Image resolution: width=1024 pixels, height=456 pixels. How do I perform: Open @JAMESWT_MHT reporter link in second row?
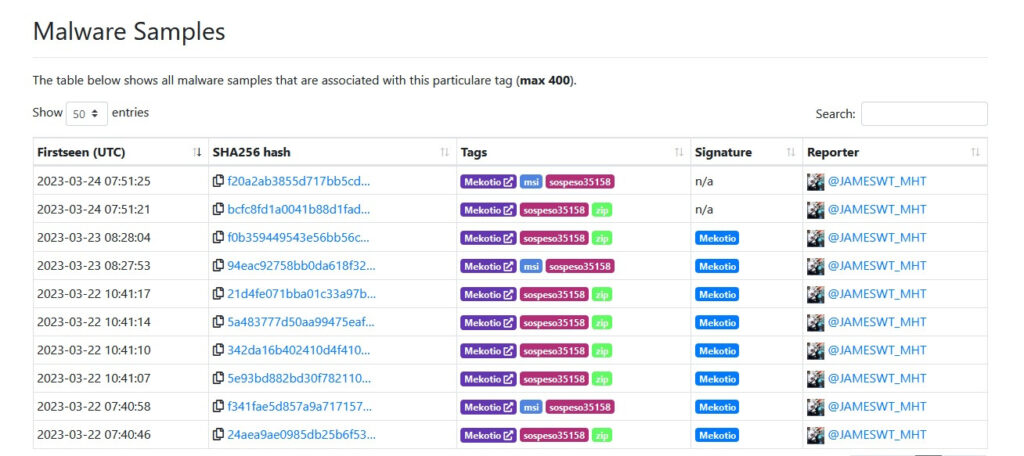click(x=876, y=210)
